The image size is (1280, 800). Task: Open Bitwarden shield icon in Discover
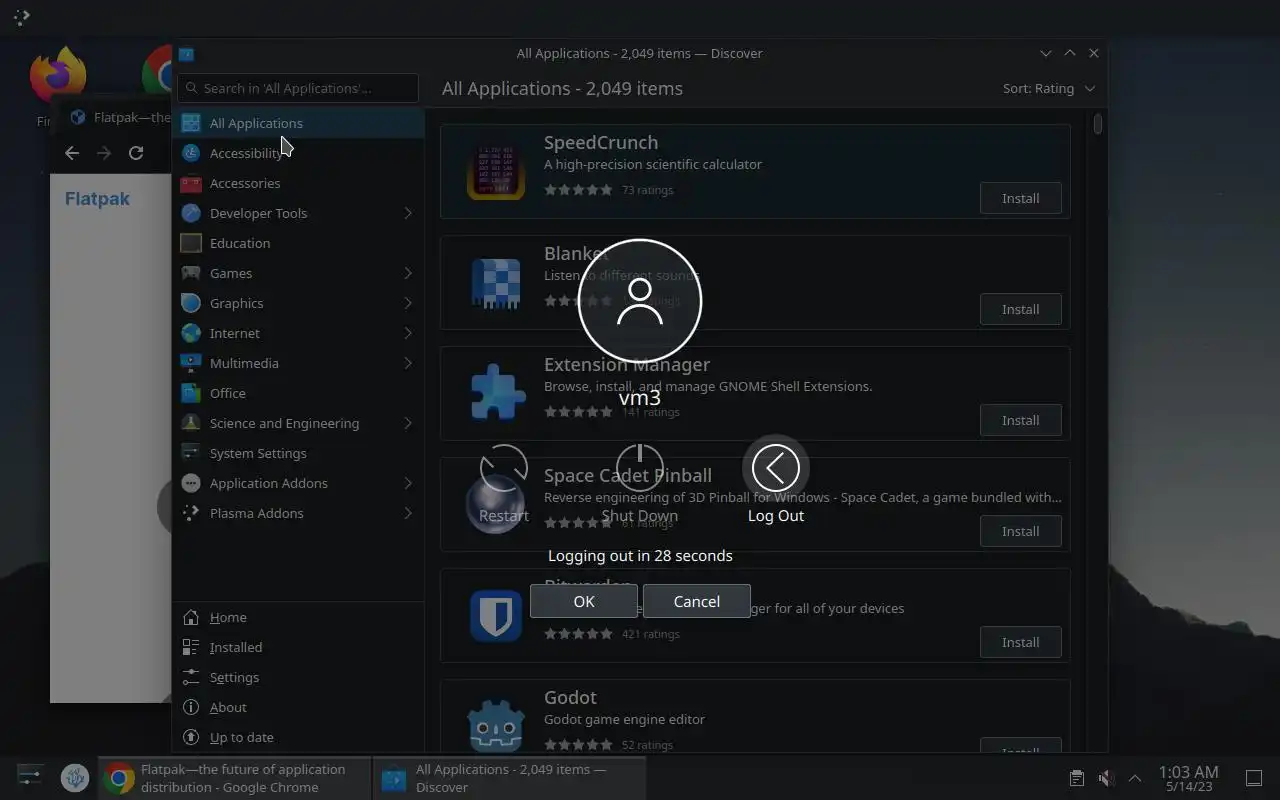tap(496, 615)
